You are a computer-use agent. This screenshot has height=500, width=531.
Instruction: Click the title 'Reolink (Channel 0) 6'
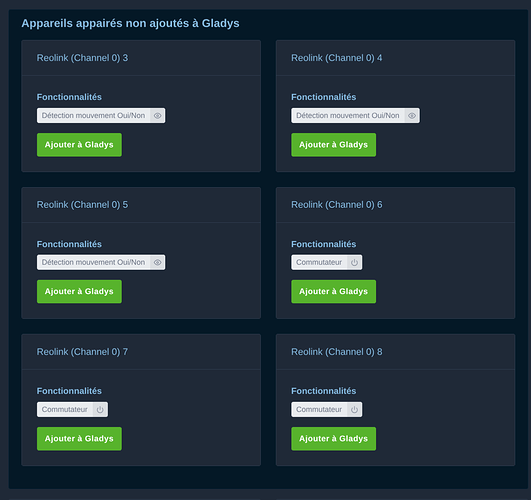tap(337, 205)
